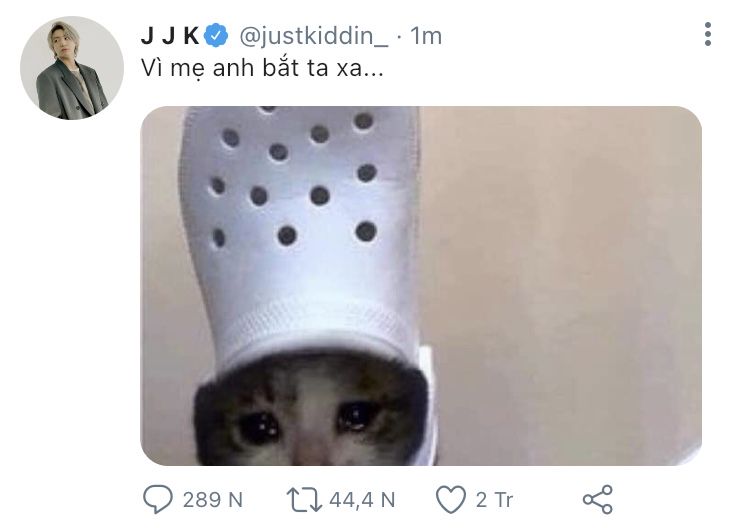Click the 289 N reply count
Viewport: 750px width, 528px height.
213,500
